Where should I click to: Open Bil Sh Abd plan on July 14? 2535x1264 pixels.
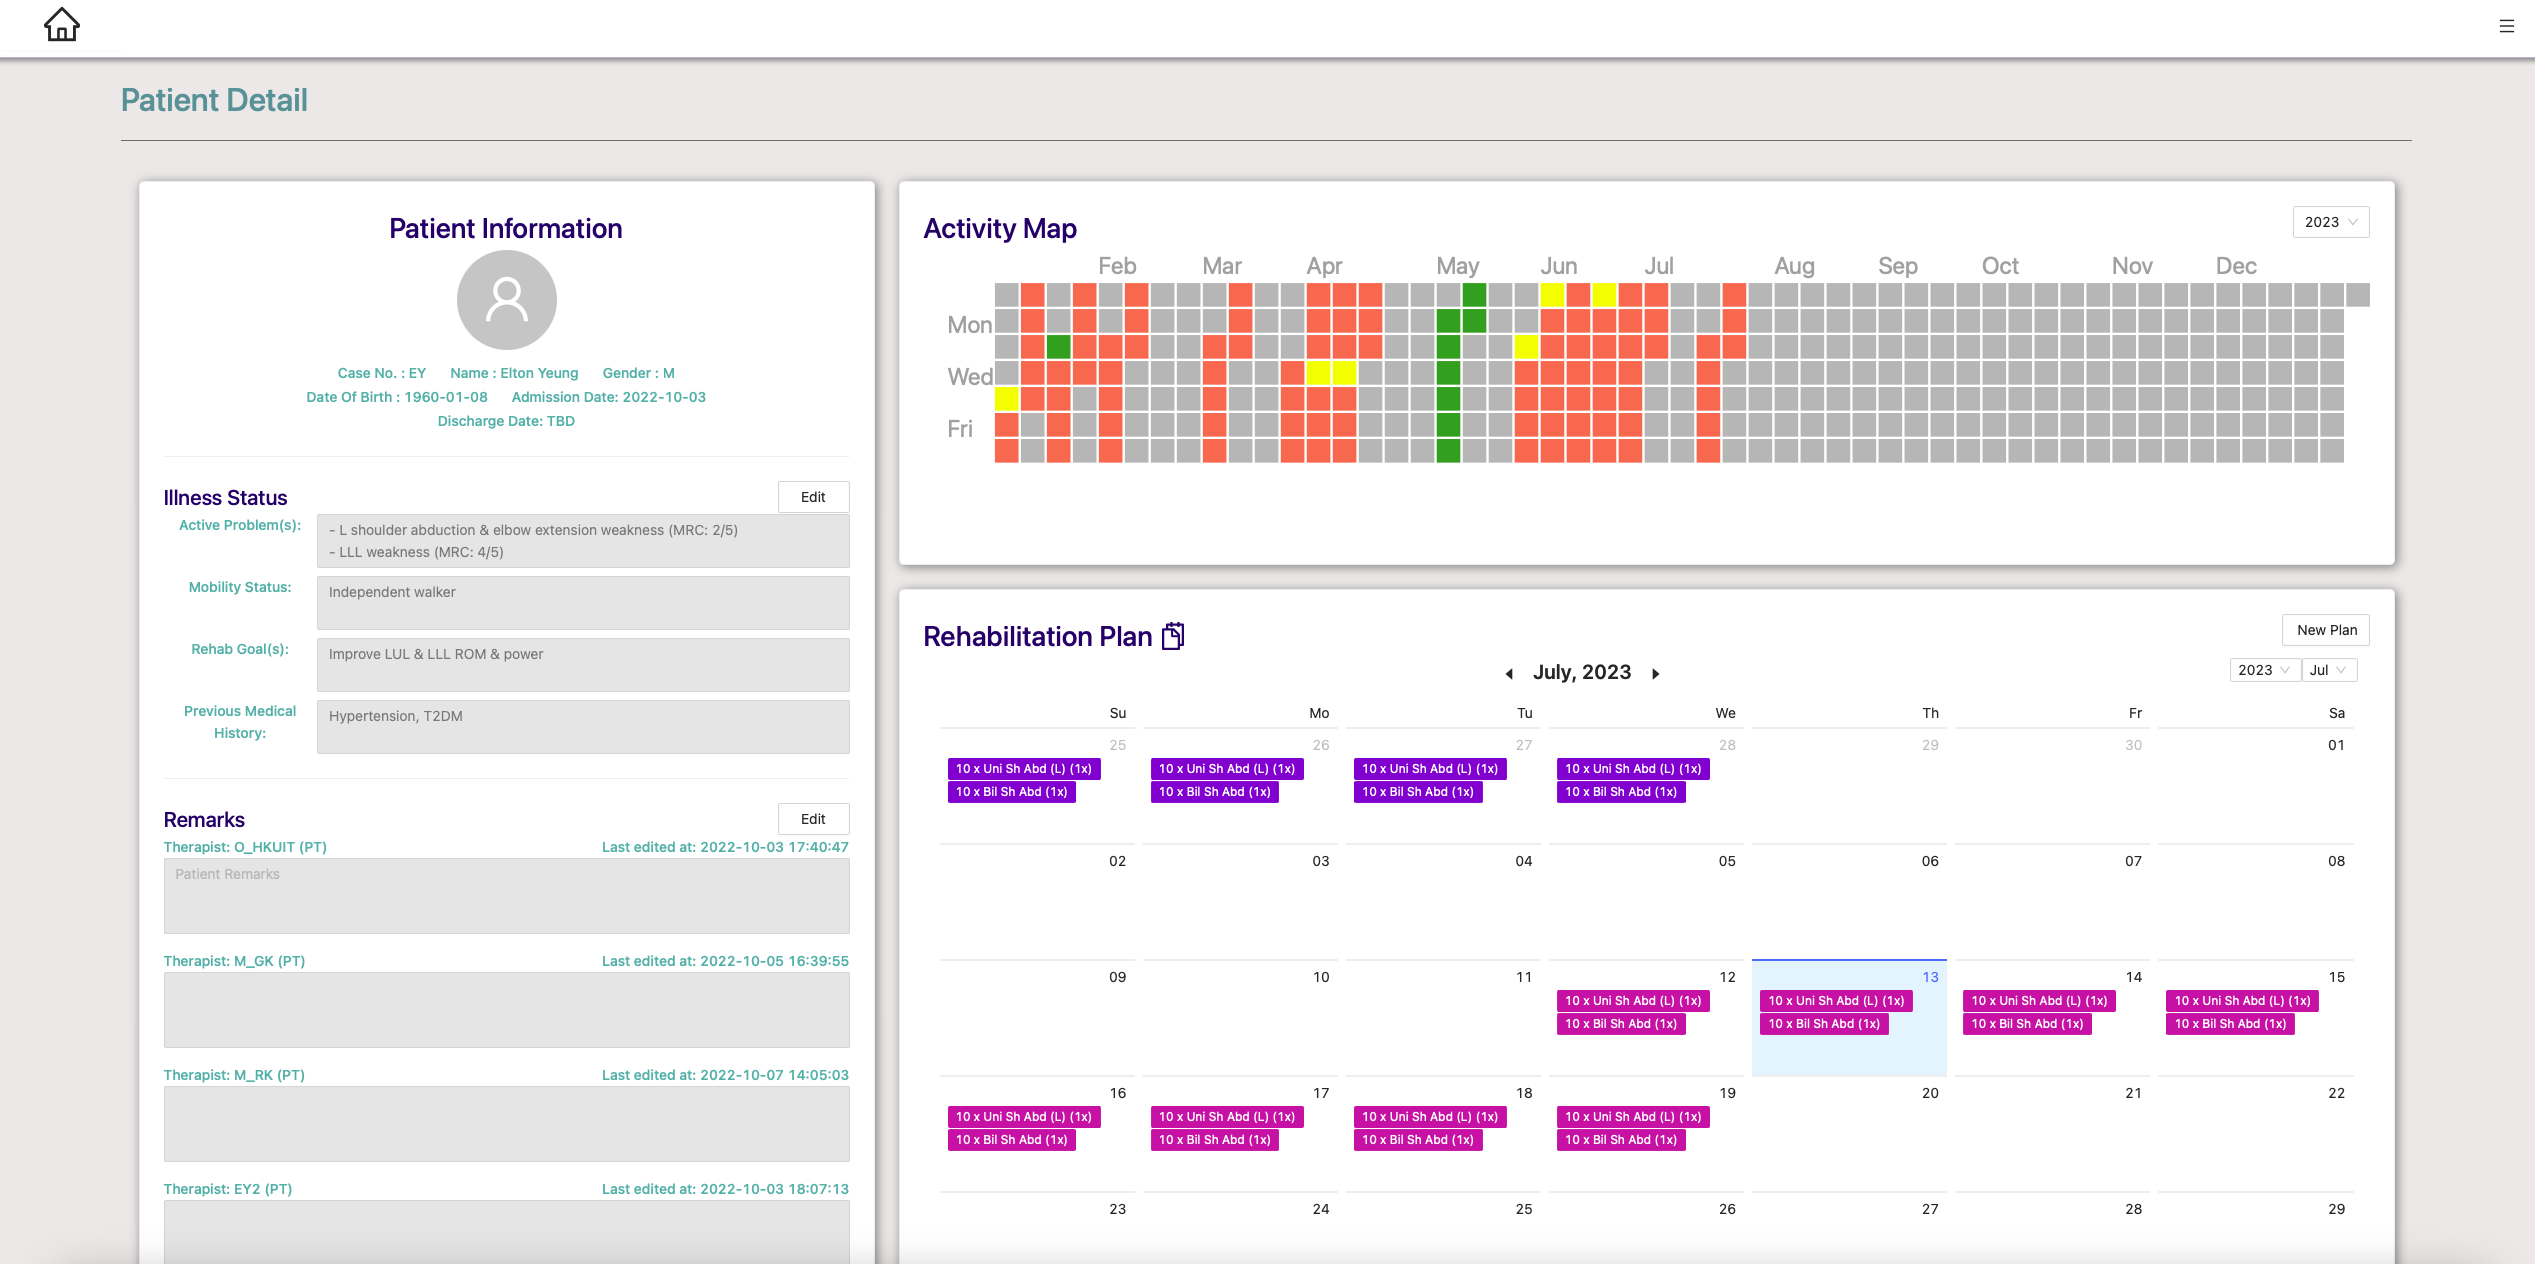click(2027, 1024)
